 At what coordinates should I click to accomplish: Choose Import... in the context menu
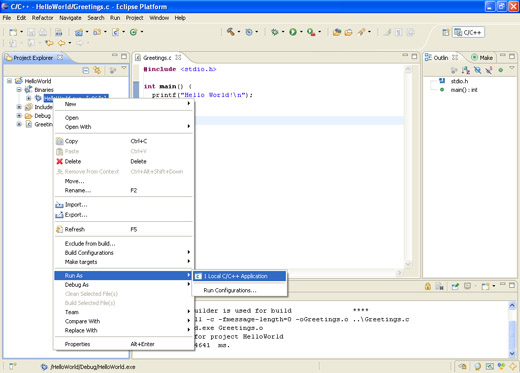tap(123, 205)
